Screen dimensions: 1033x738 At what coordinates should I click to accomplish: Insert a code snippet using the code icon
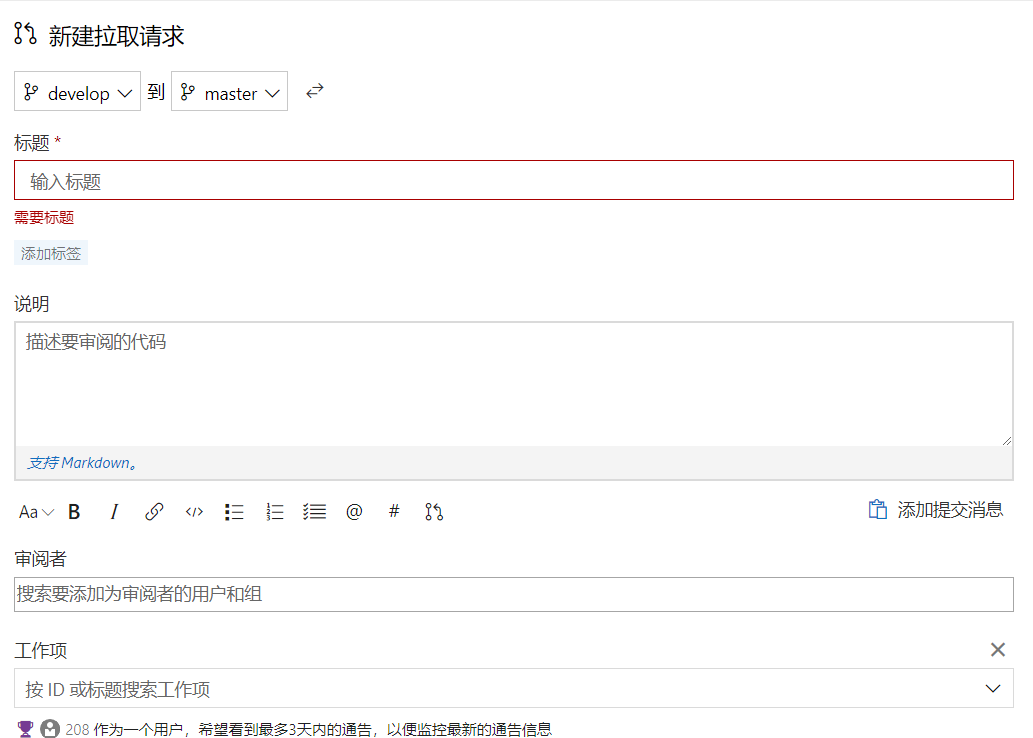[x=194, y=511]
